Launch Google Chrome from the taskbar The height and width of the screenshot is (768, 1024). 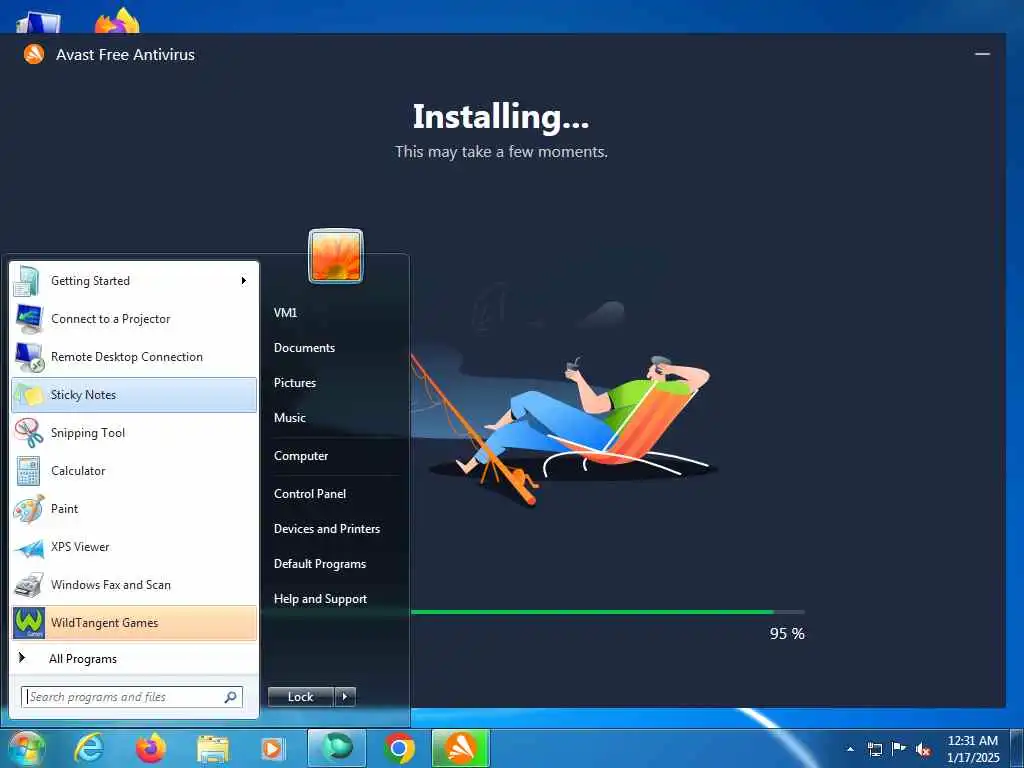click(399, 748)
